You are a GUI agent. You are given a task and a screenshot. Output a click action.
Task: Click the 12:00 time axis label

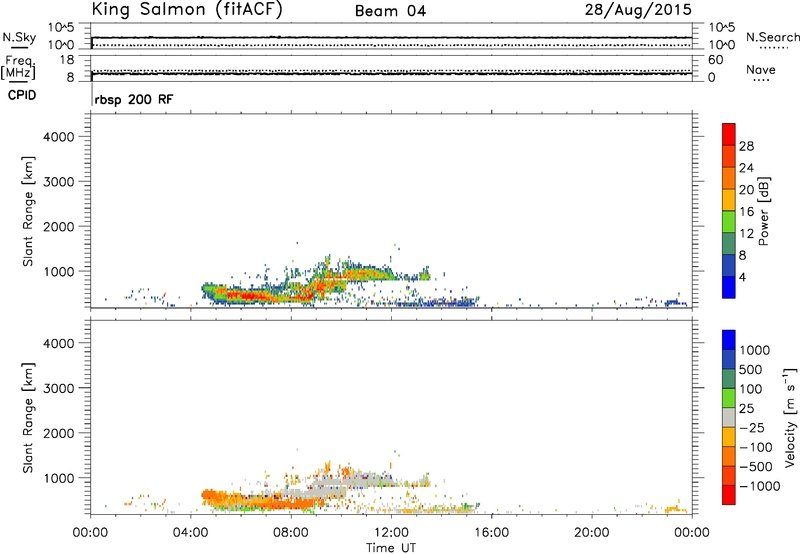click(391, 533)
